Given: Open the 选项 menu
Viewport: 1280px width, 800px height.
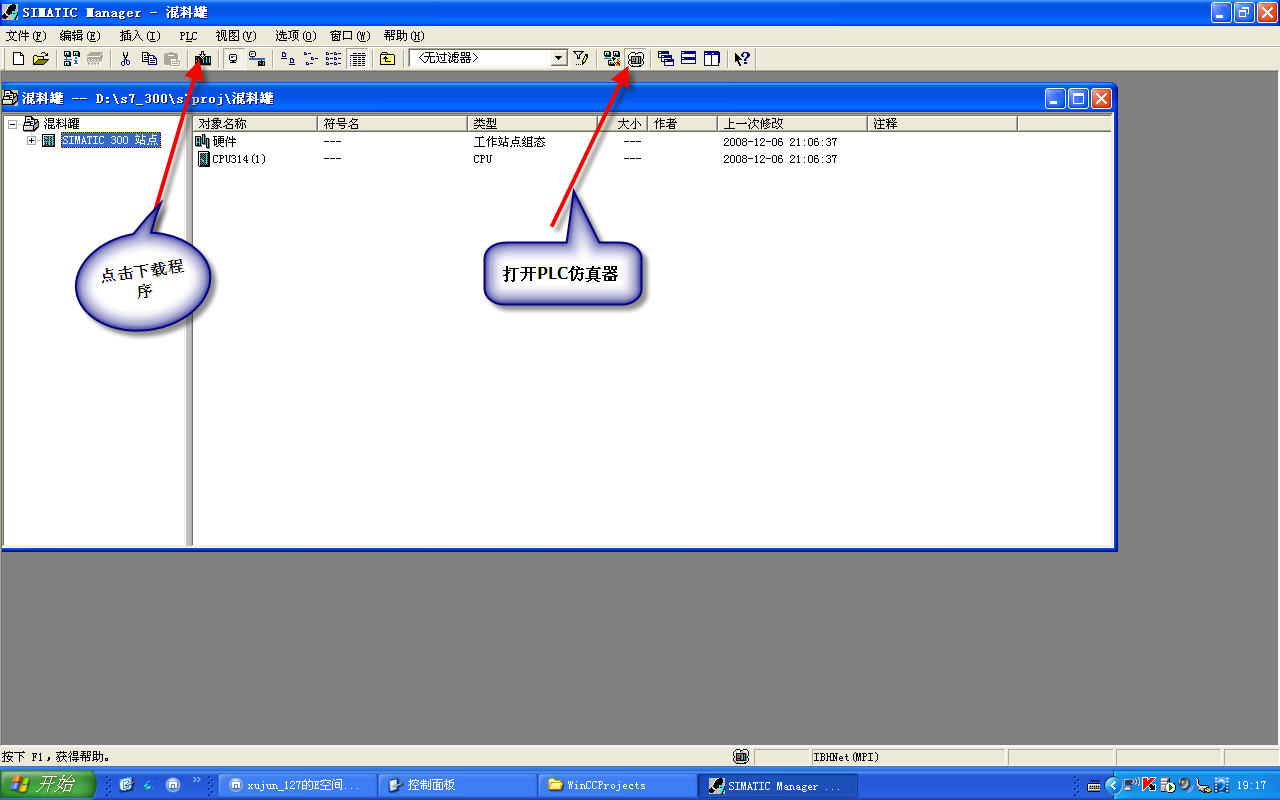Looking at the screenshot, I should 294,36.
